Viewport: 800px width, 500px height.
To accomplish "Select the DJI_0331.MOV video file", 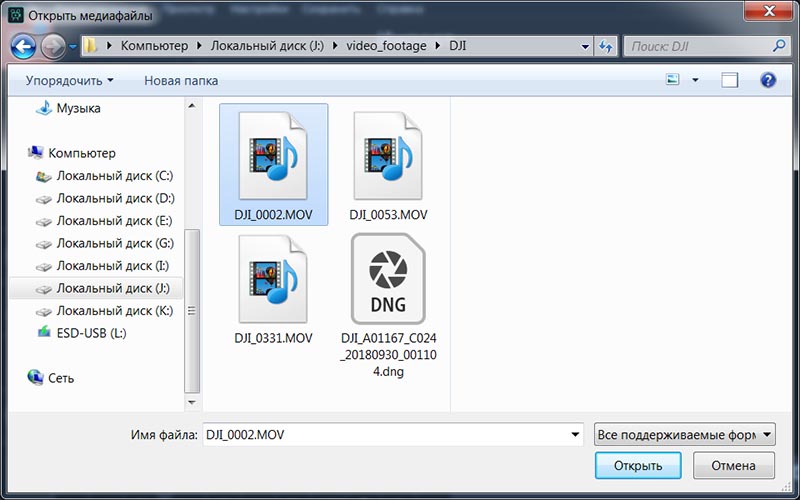I will [x=273, y=289].
